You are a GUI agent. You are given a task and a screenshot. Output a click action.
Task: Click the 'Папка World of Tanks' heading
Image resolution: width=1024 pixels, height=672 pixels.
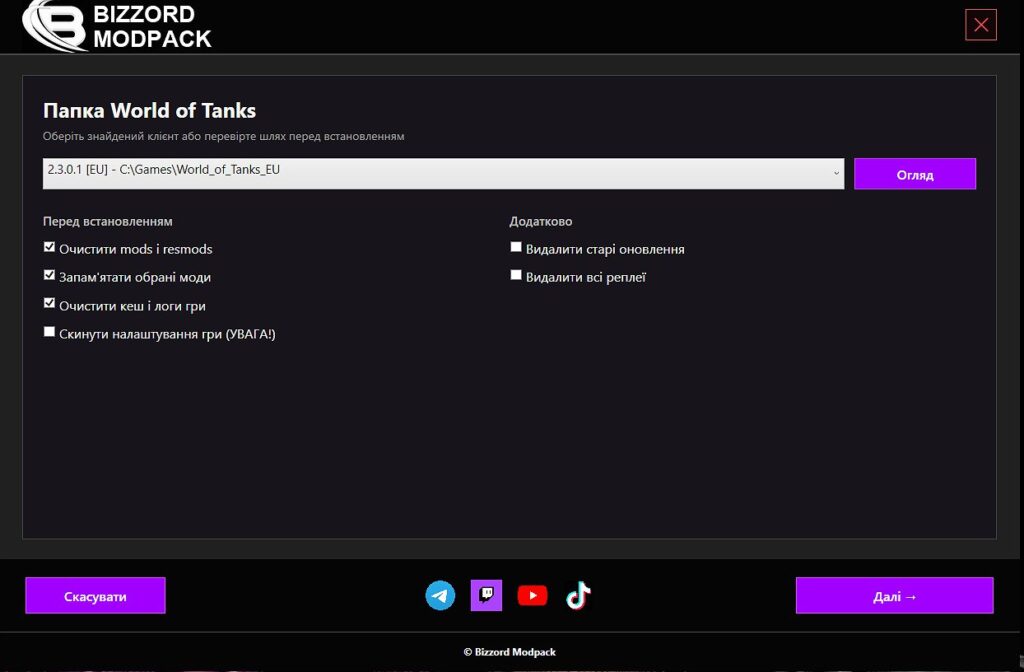150,110
